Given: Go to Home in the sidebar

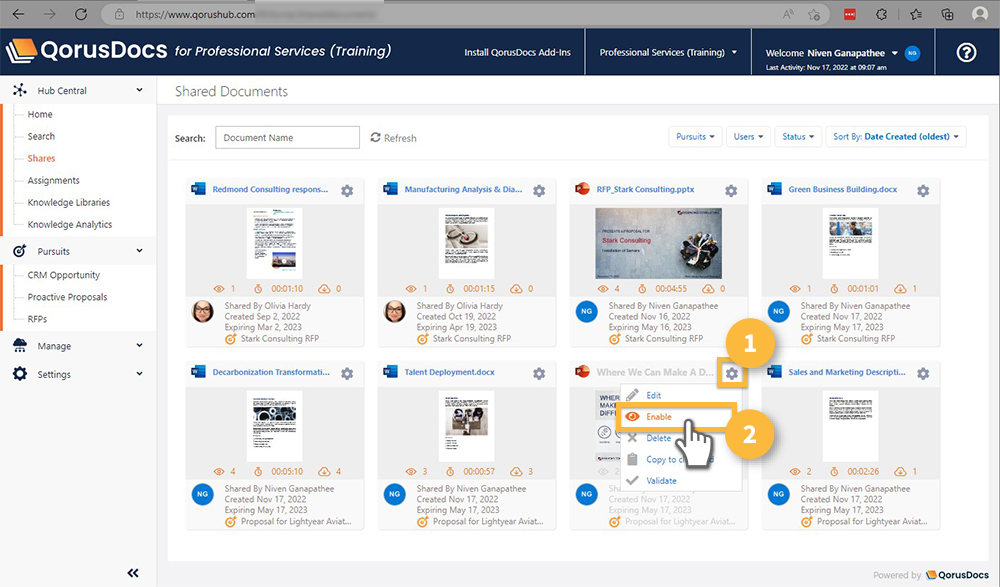Looking at the screenshot, I should click(40, 114).
